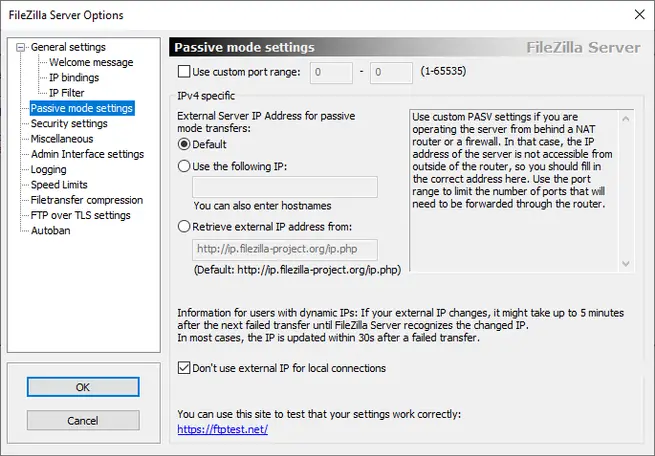This screenshot has width=655, height=456.
Task: Open the Welcome message settings page
Action: 90,62
